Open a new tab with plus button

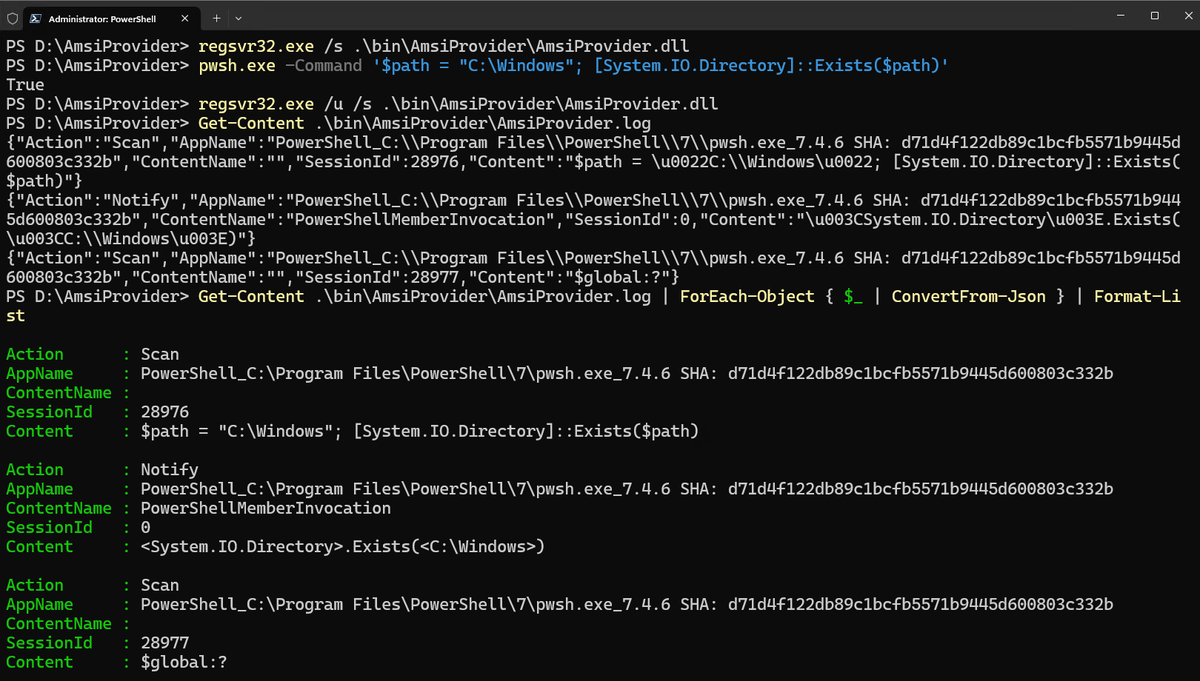pyautogui.click(x=216, y=17)
